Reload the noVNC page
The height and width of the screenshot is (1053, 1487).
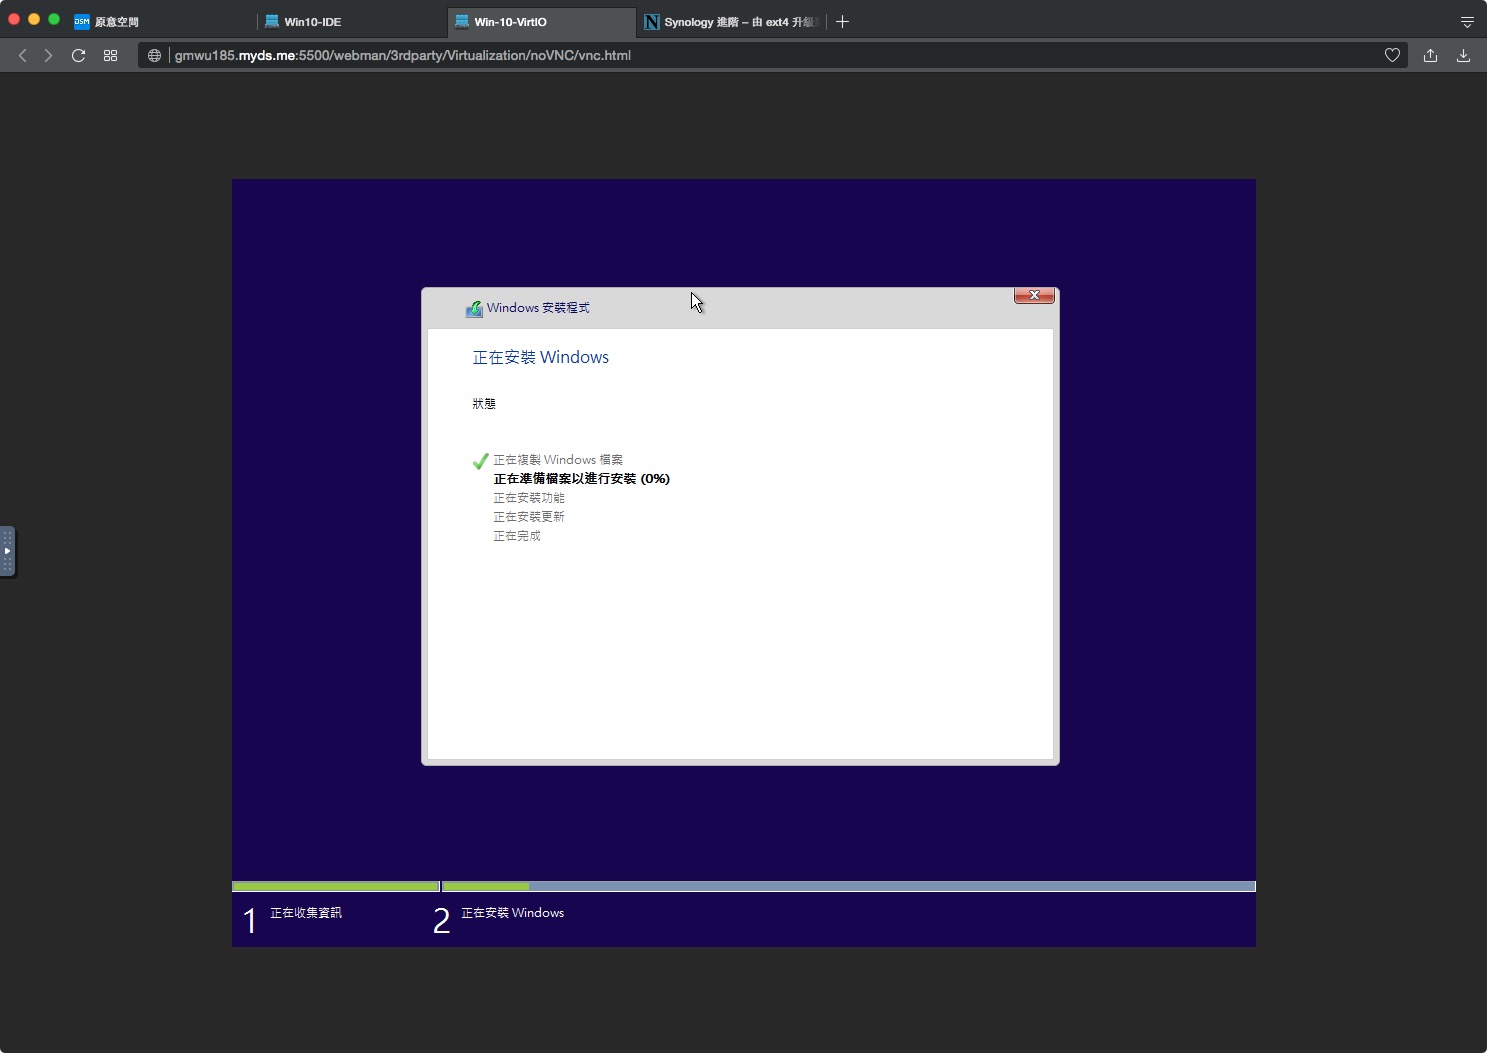coord(78,55)
